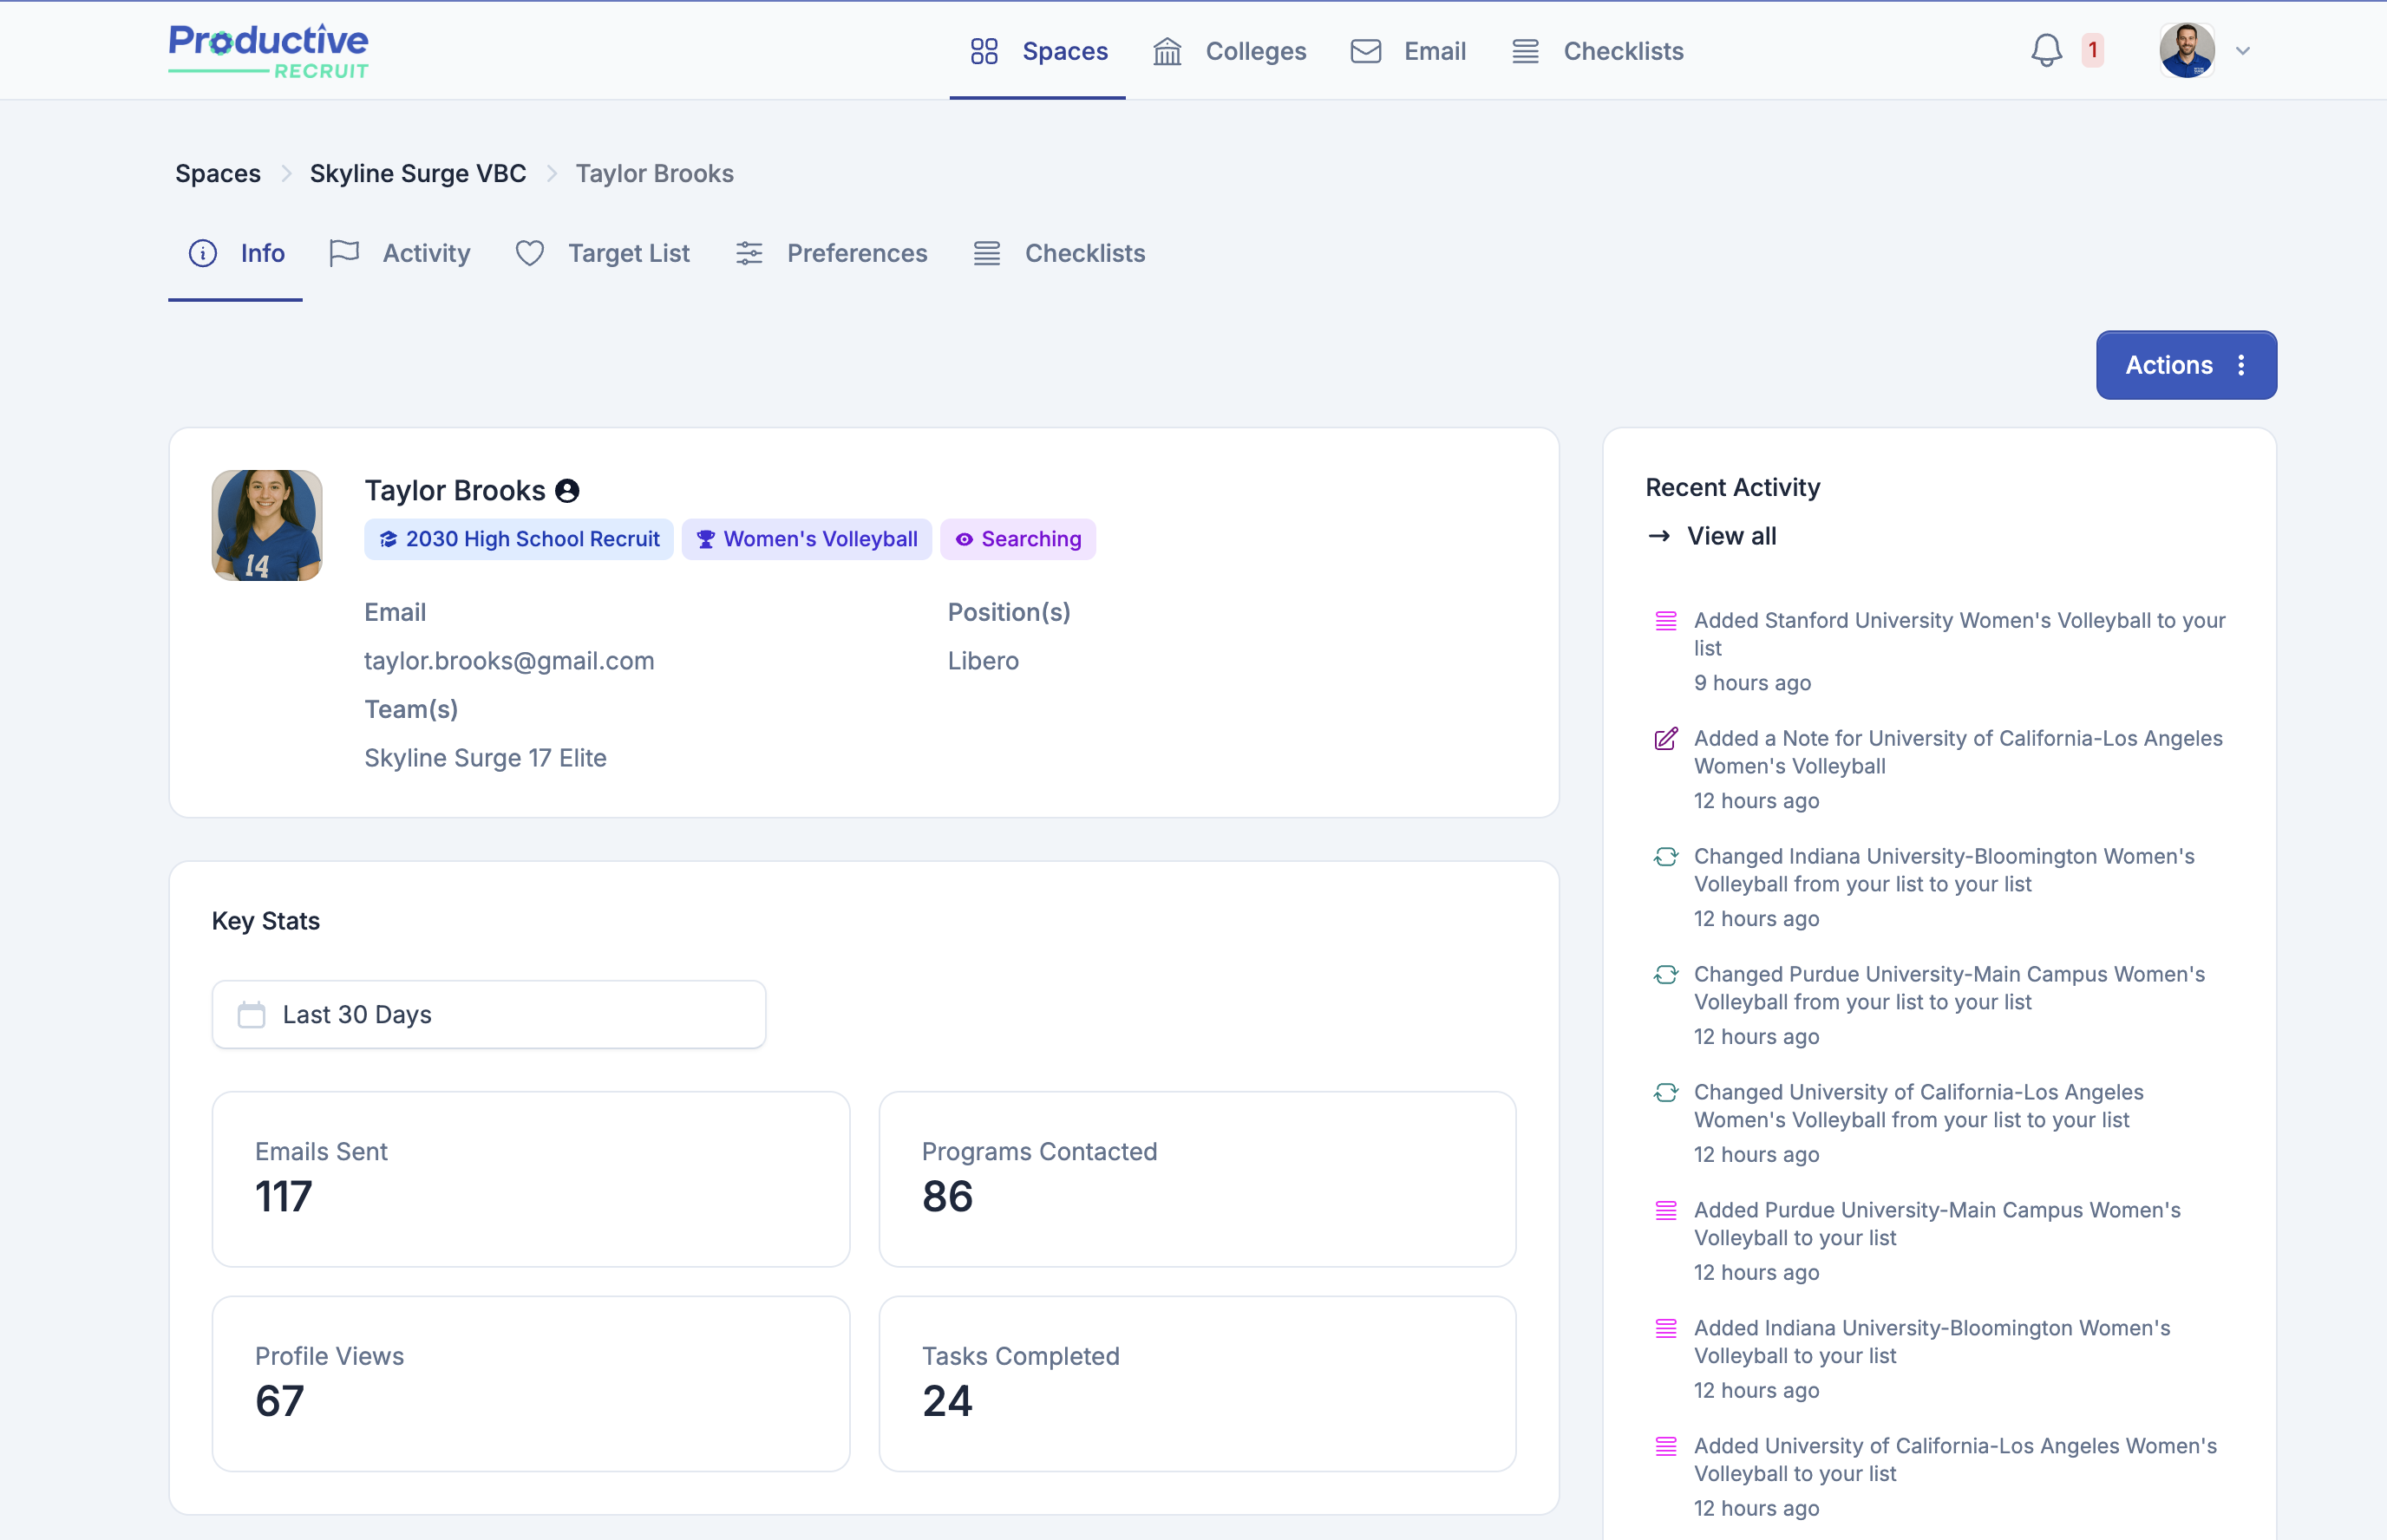Click the Checklists icon in the profile tabs
Image resolution: width=2387 pixels, height=1540 pixels.
[x=987, y=253]
